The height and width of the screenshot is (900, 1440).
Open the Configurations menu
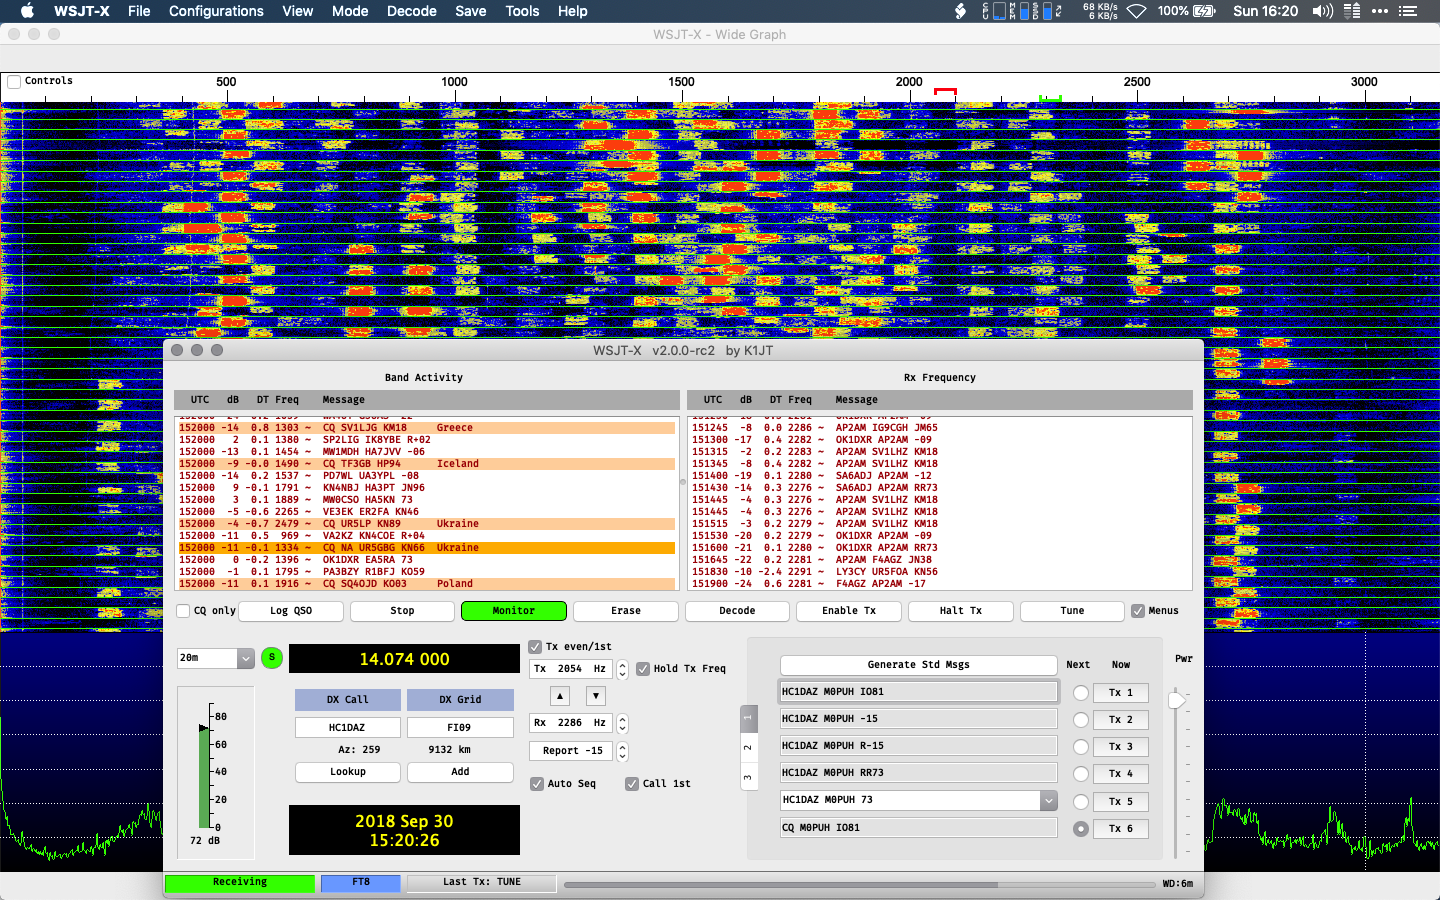(x=216, y=11)
